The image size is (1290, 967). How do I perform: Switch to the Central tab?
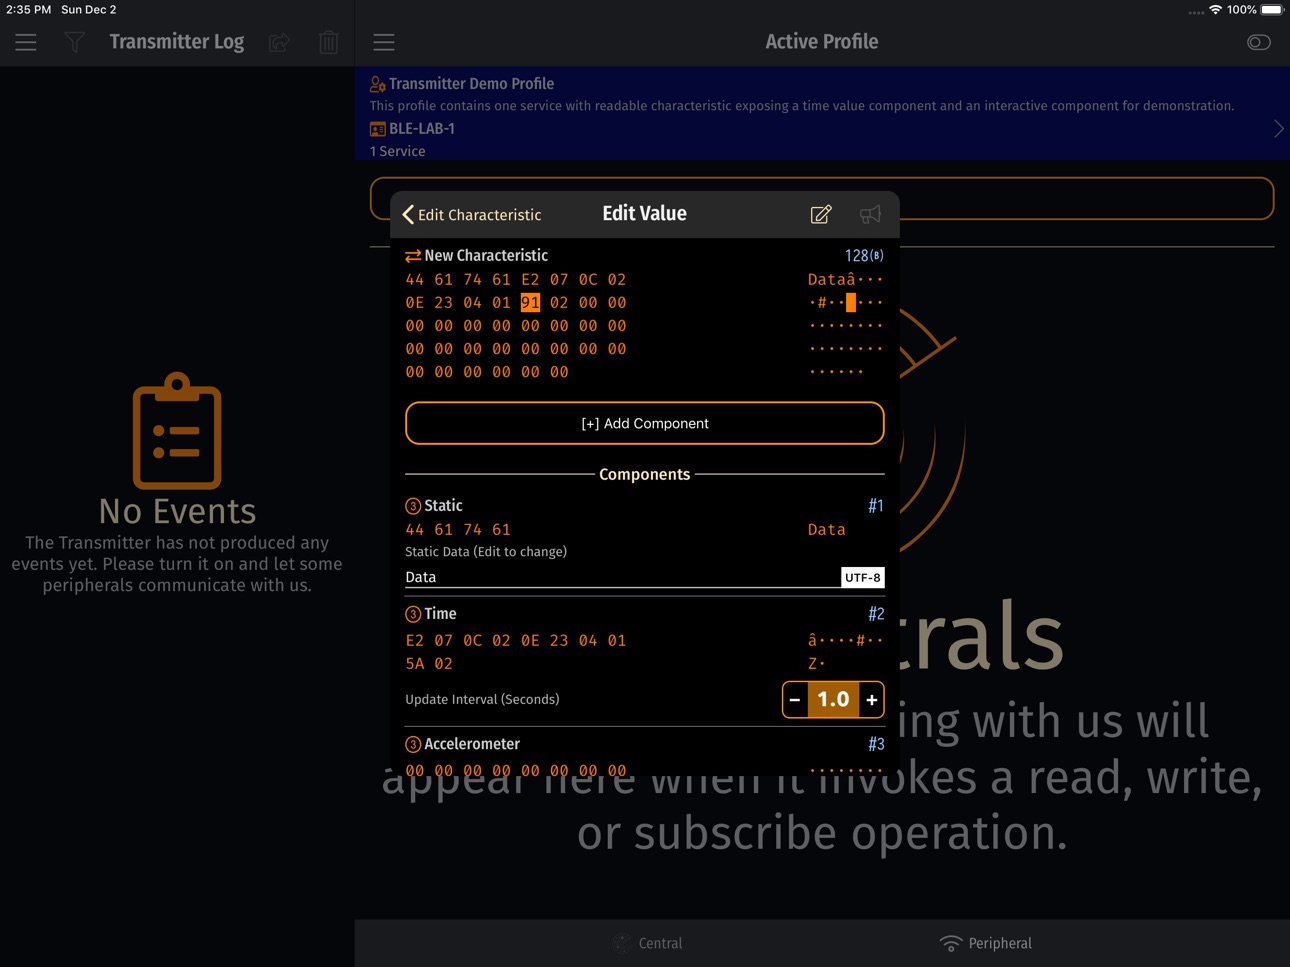pyautogui.click(x=648, y=943)
